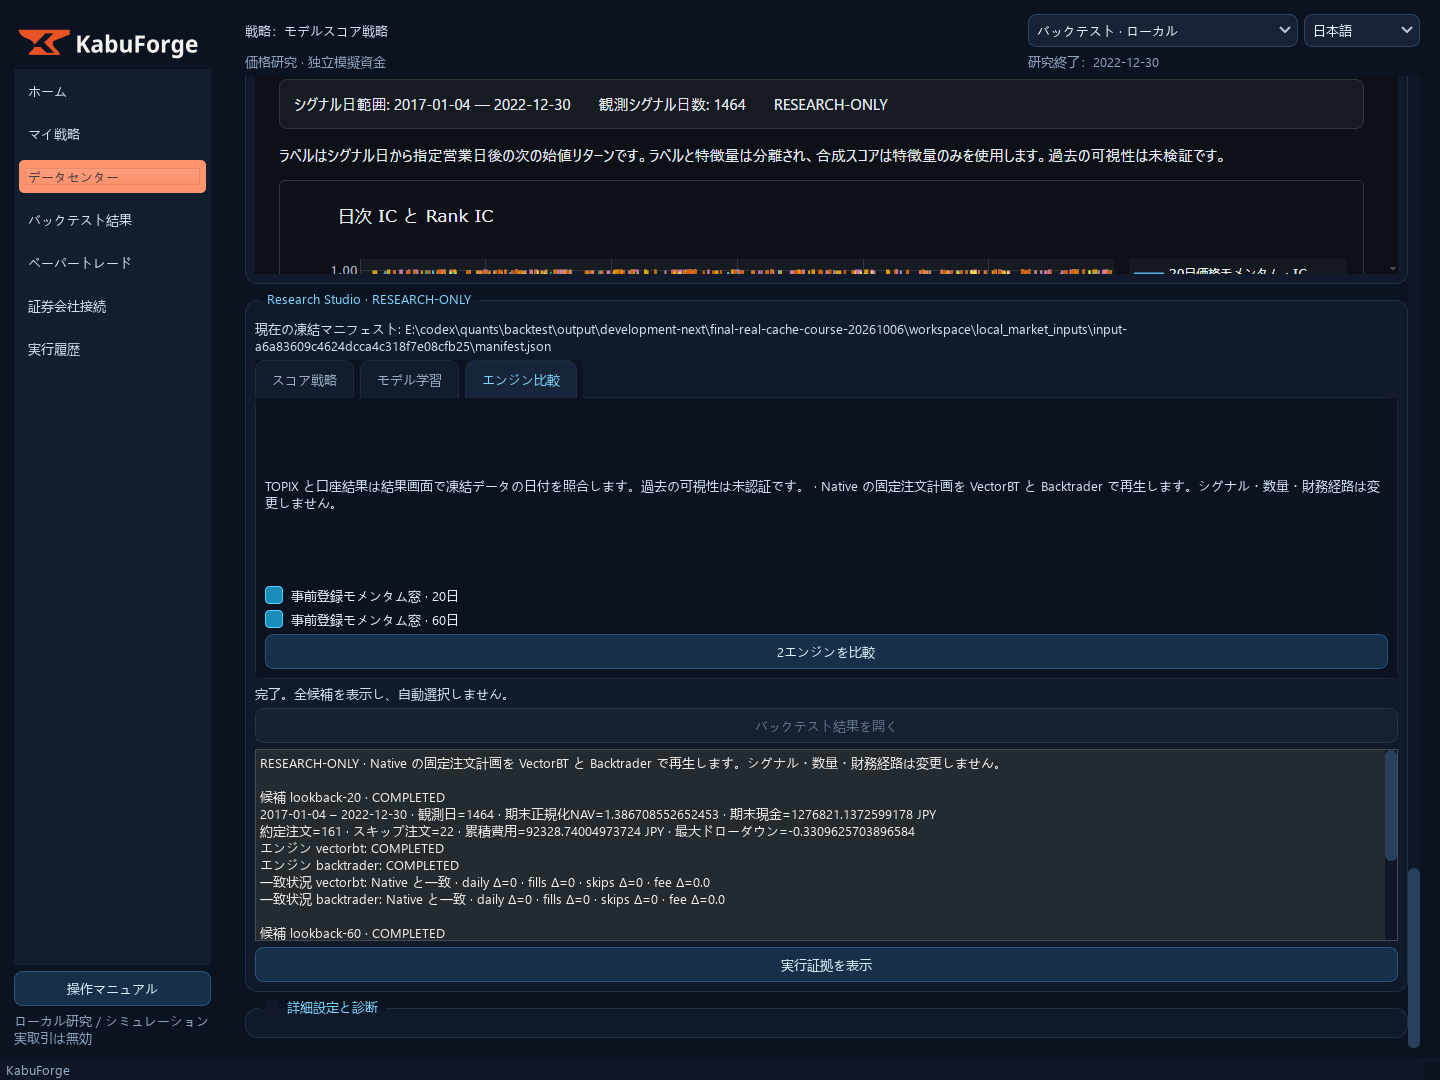The image size is (1440, 1080).
Task: Click the 完了。全候補を表示し、自動選択しません。 status line
Action: pyautogui.click(x=385, y=694)
